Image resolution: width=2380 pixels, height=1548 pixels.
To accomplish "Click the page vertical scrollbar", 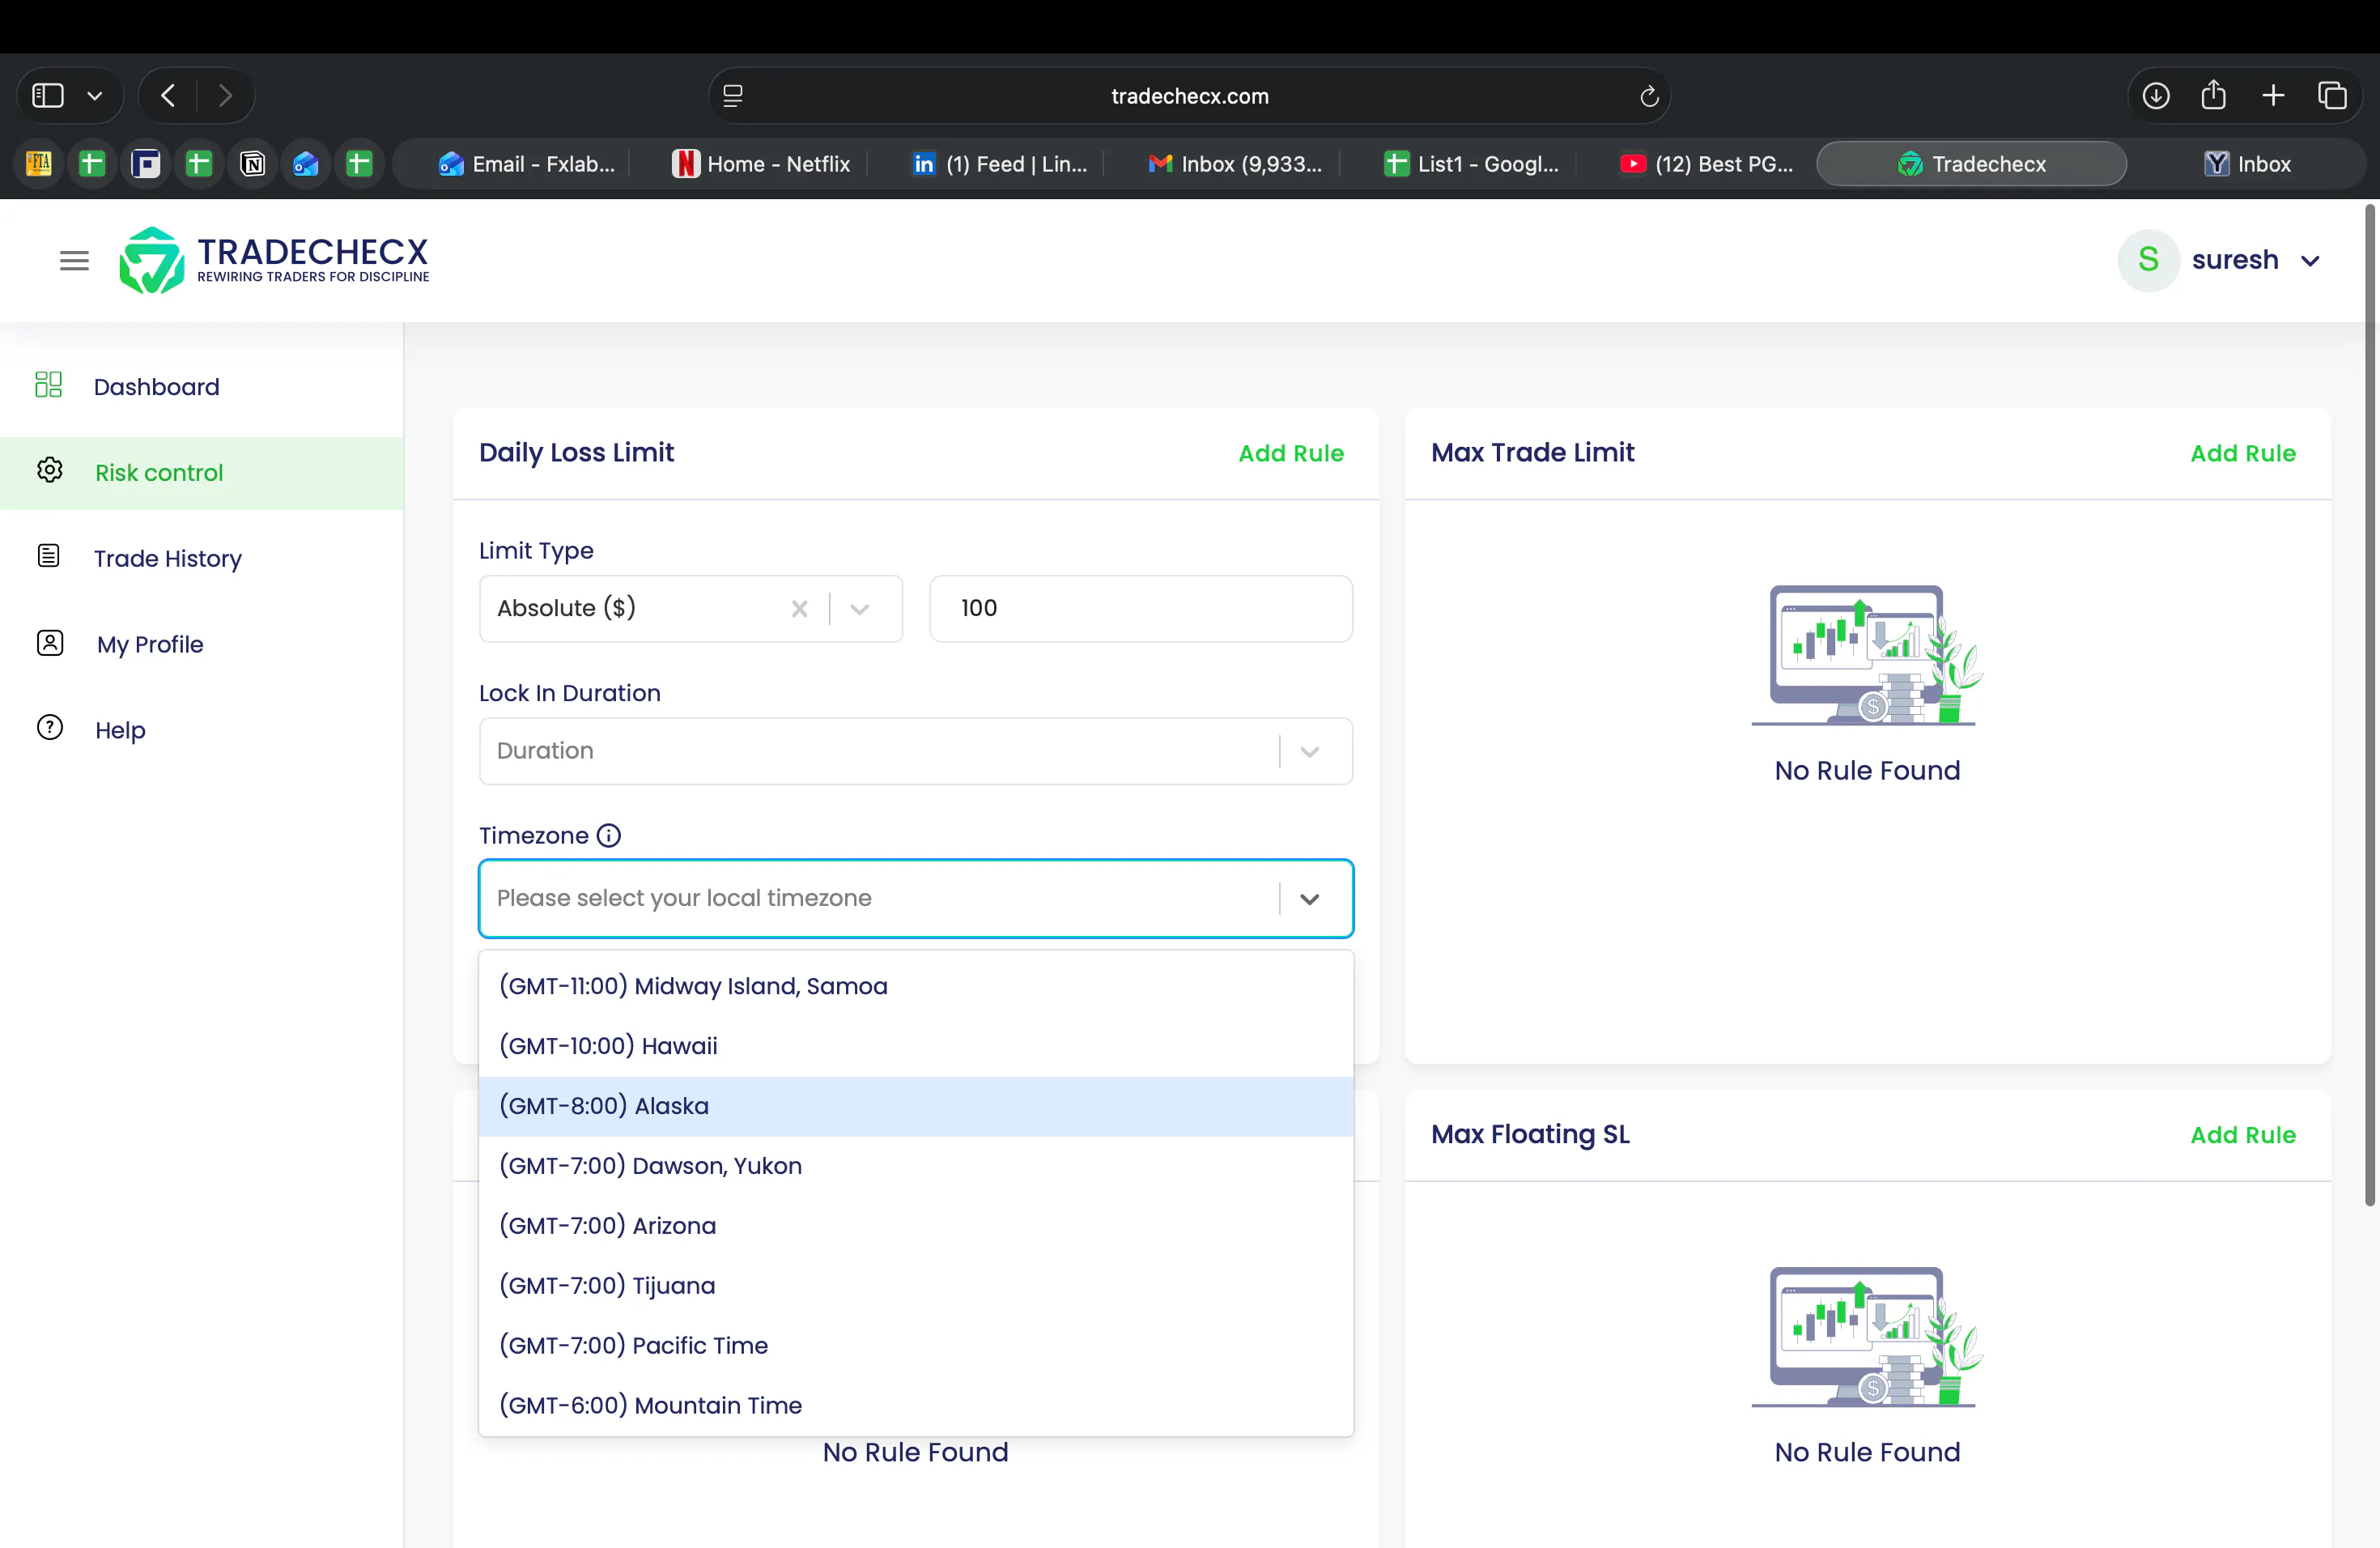I will (x=2370, y=706).
